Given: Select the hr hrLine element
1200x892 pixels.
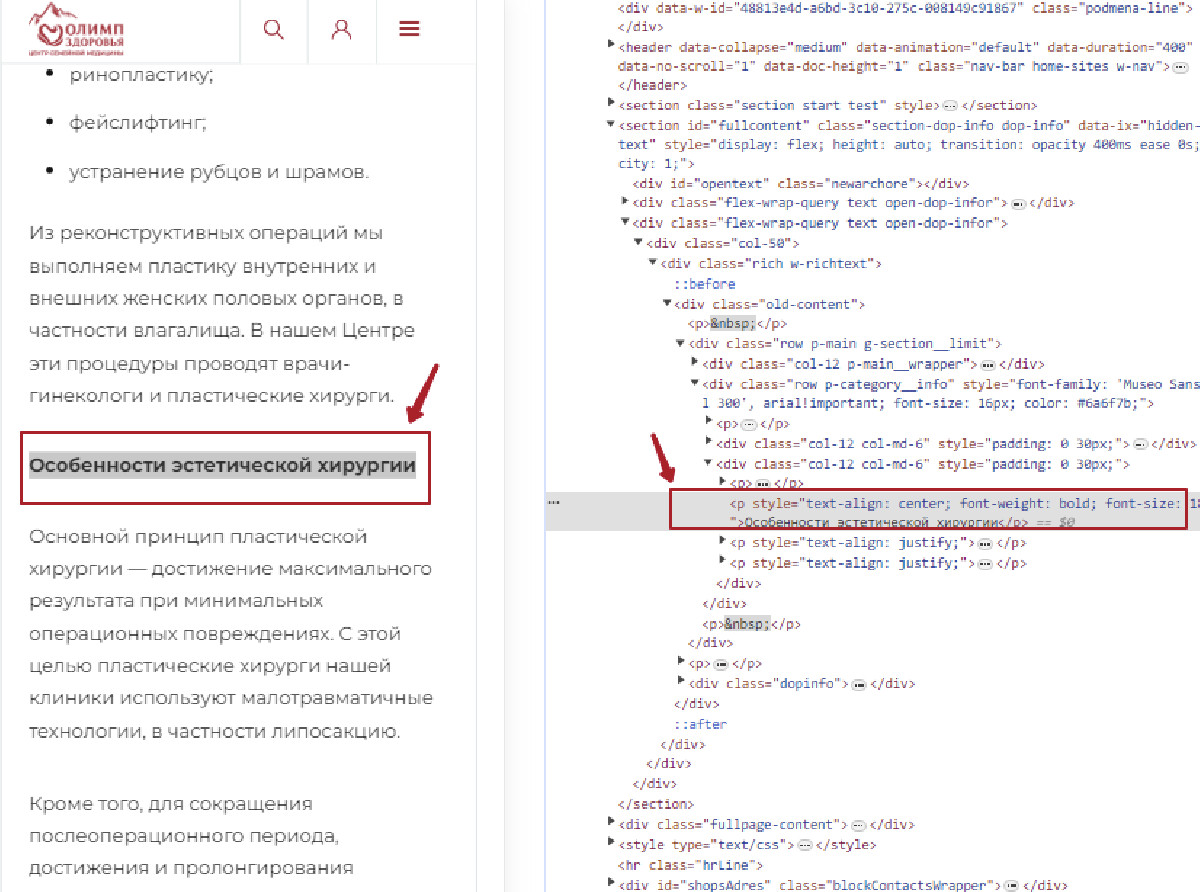Looking at the screenshot, I should (x=690, y=865).
